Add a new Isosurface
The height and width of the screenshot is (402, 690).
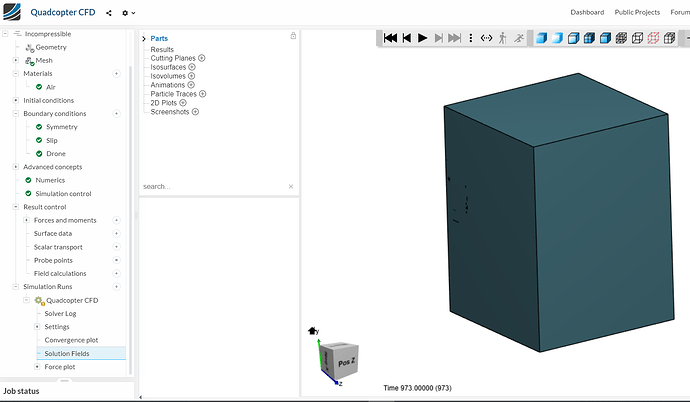coord(192,67)
